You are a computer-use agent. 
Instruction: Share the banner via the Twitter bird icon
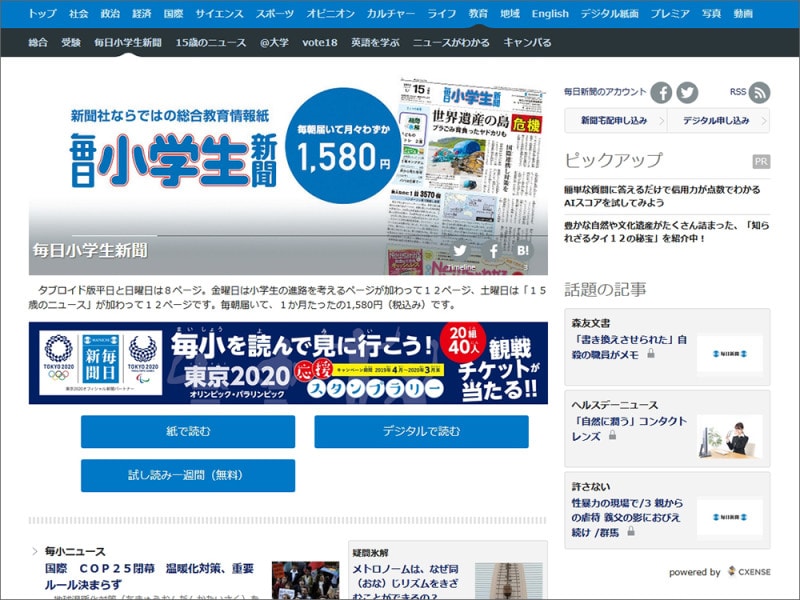click(459, 251)
